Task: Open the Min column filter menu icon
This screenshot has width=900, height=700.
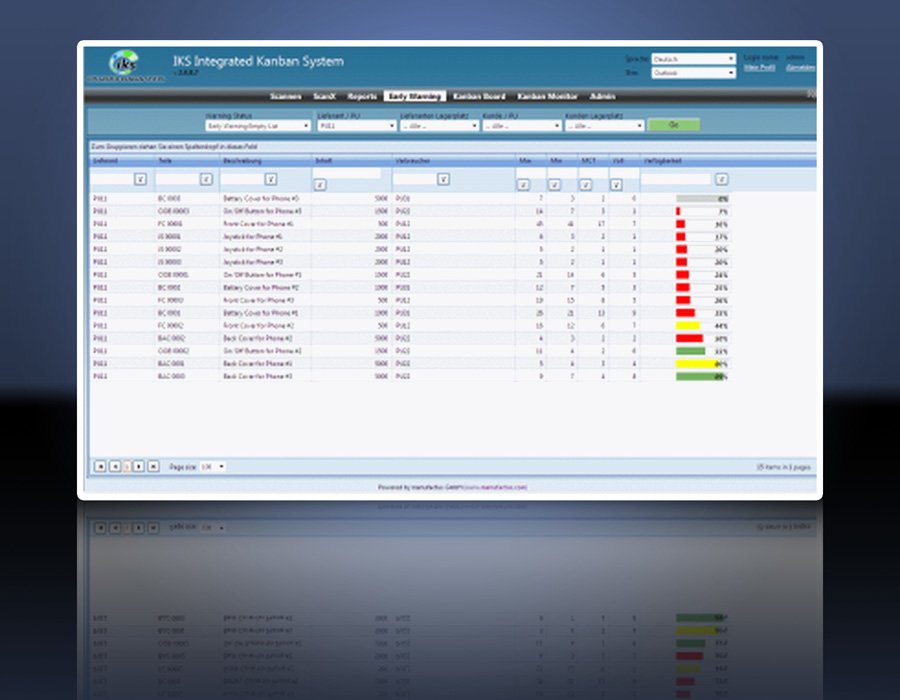Action: point(554,185)
